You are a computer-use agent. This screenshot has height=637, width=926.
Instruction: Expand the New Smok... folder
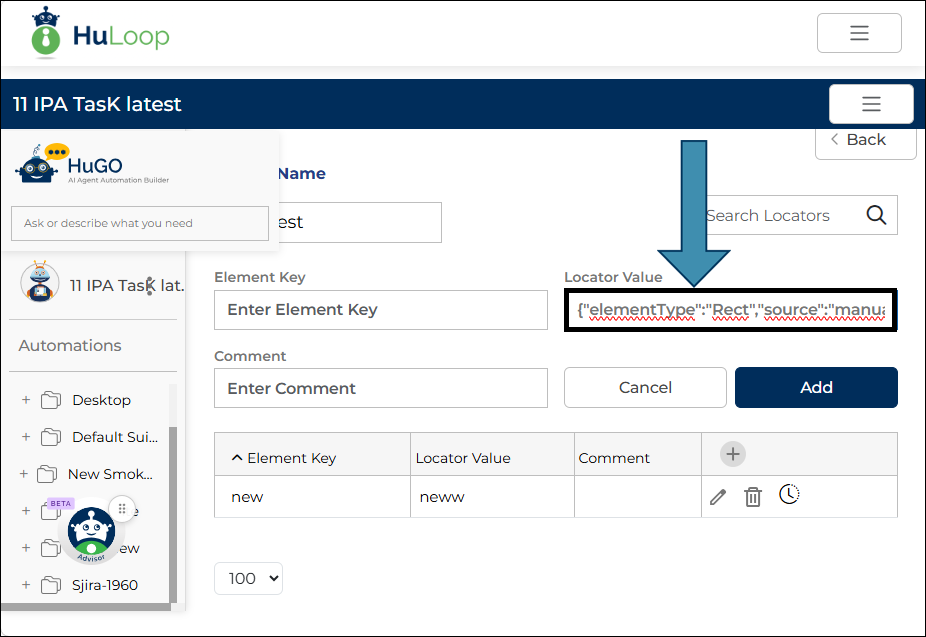click(24, 474)
